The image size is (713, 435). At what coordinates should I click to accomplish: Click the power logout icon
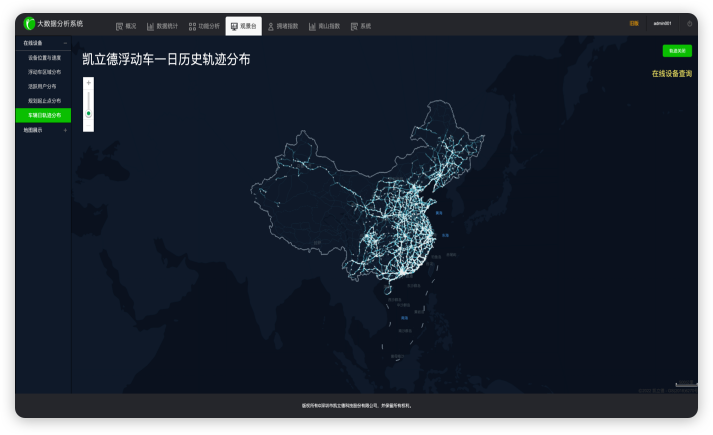click(x=689, y=23)
